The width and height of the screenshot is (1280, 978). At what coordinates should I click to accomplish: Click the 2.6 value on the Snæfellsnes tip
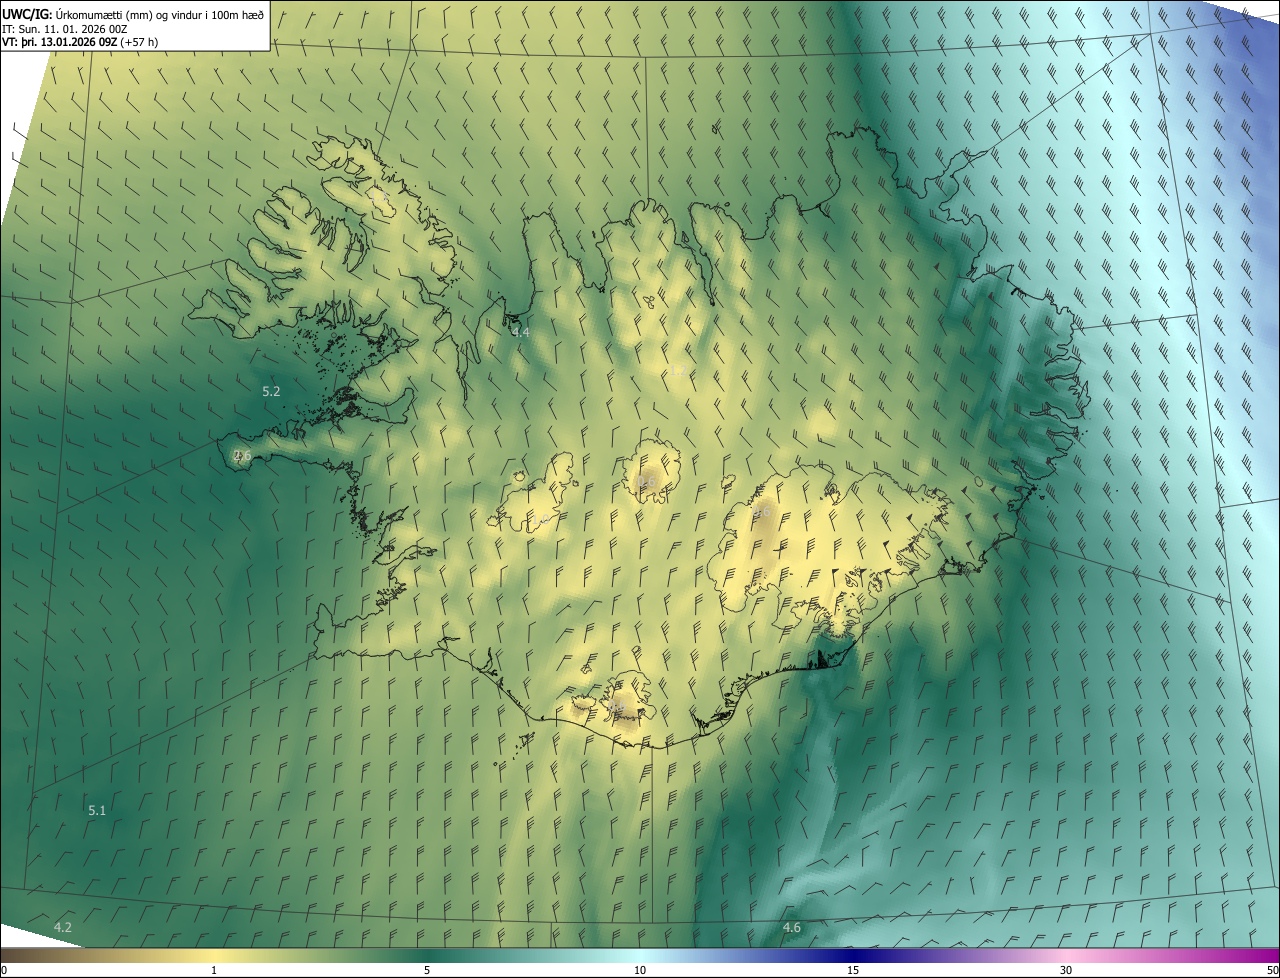tap(242, 456)
